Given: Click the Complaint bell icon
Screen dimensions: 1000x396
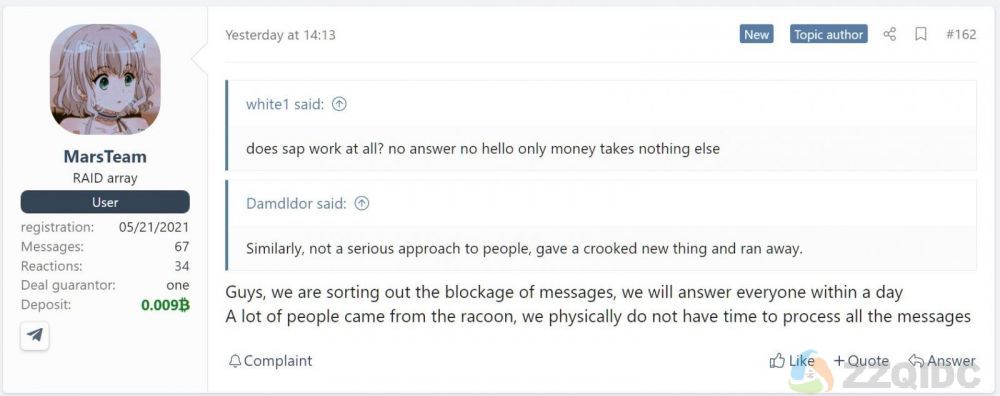Looking at the screenshot, I should point(235,361).
